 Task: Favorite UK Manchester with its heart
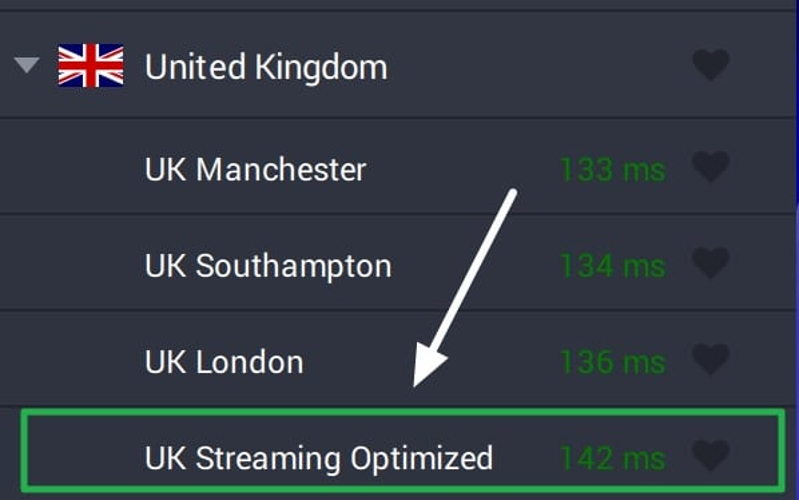click(x=711, y=167)
